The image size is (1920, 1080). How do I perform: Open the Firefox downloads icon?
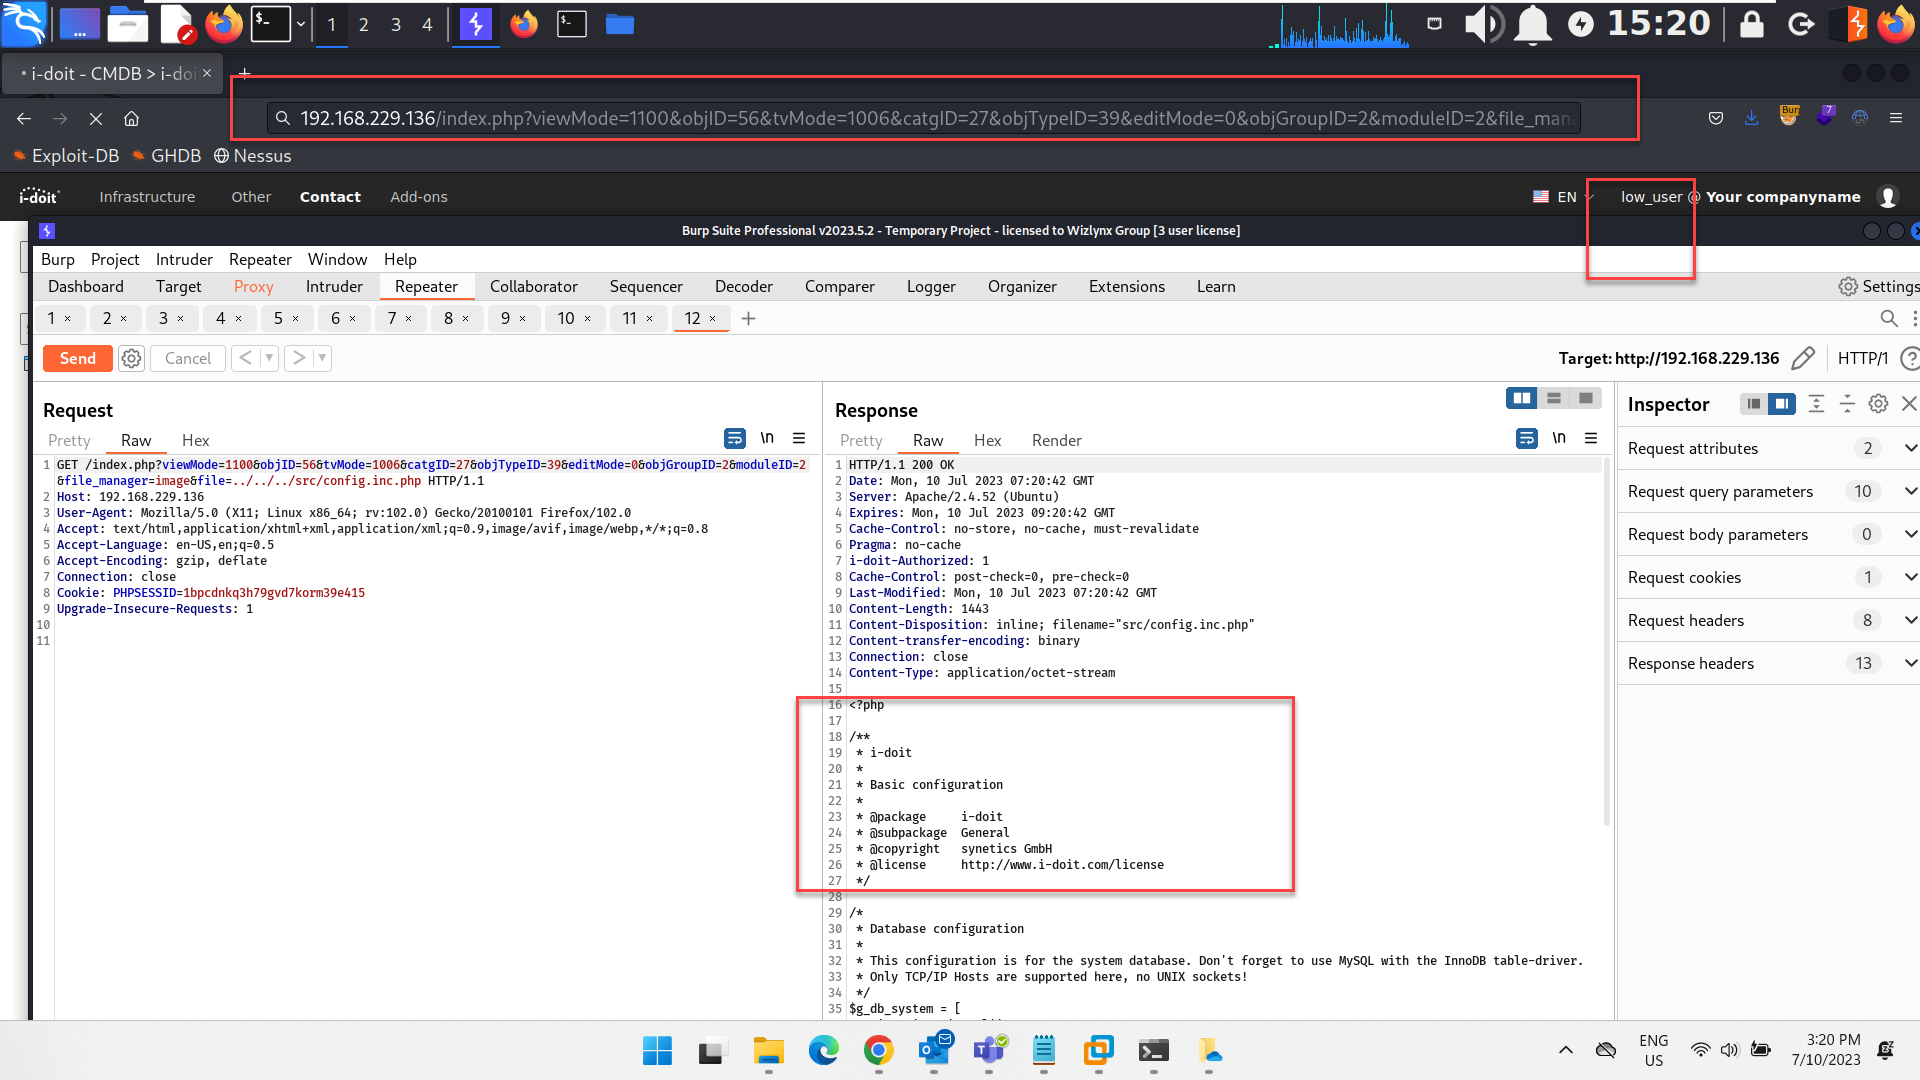point(1752,118)
